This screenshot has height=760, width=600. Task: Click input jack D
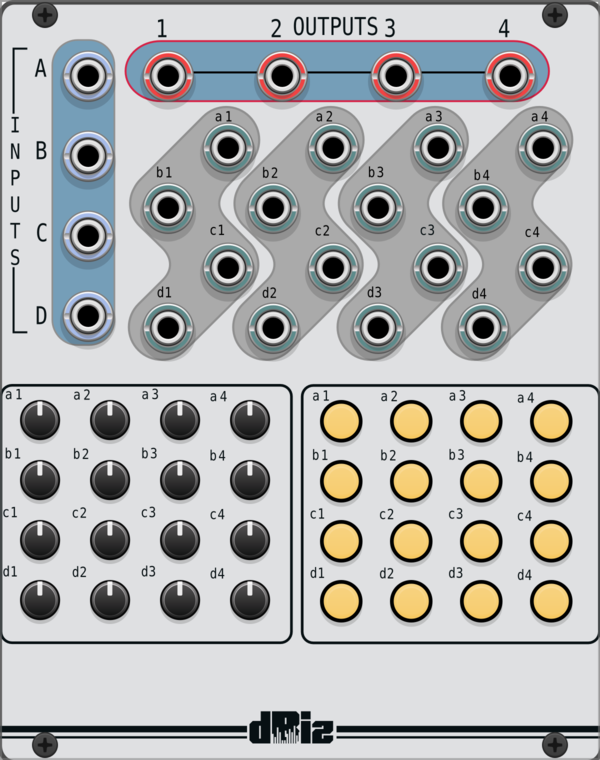[x=88, y=316]
